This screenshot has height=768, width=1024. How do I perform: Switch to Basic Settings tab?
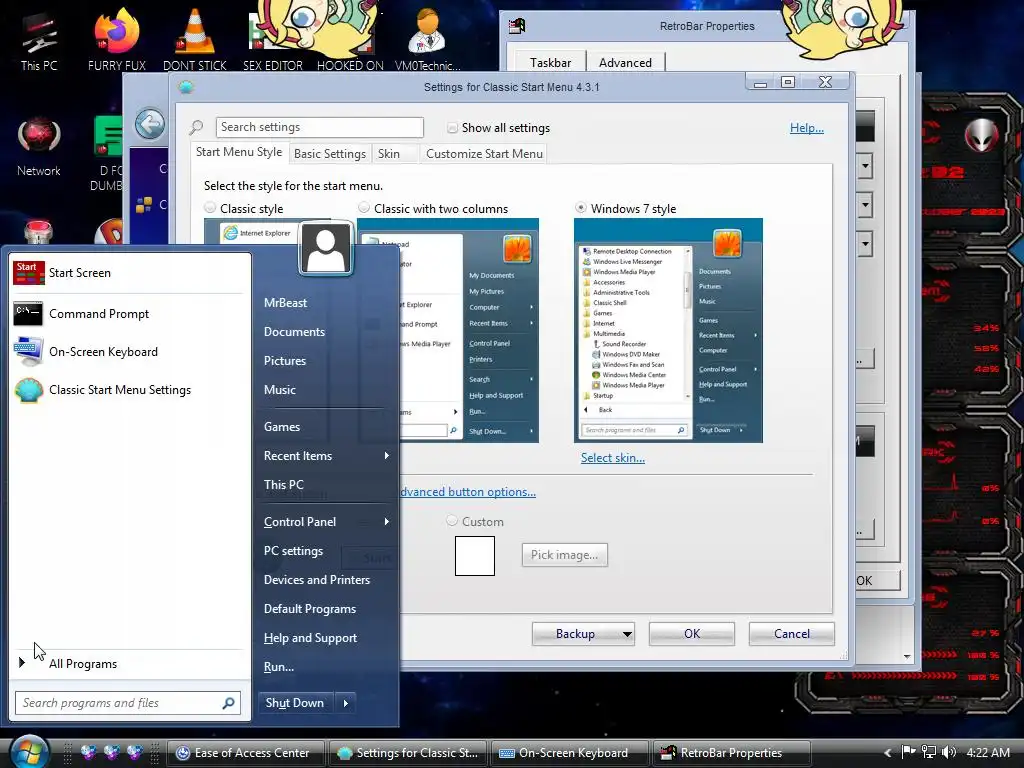[x=330, y=153]
